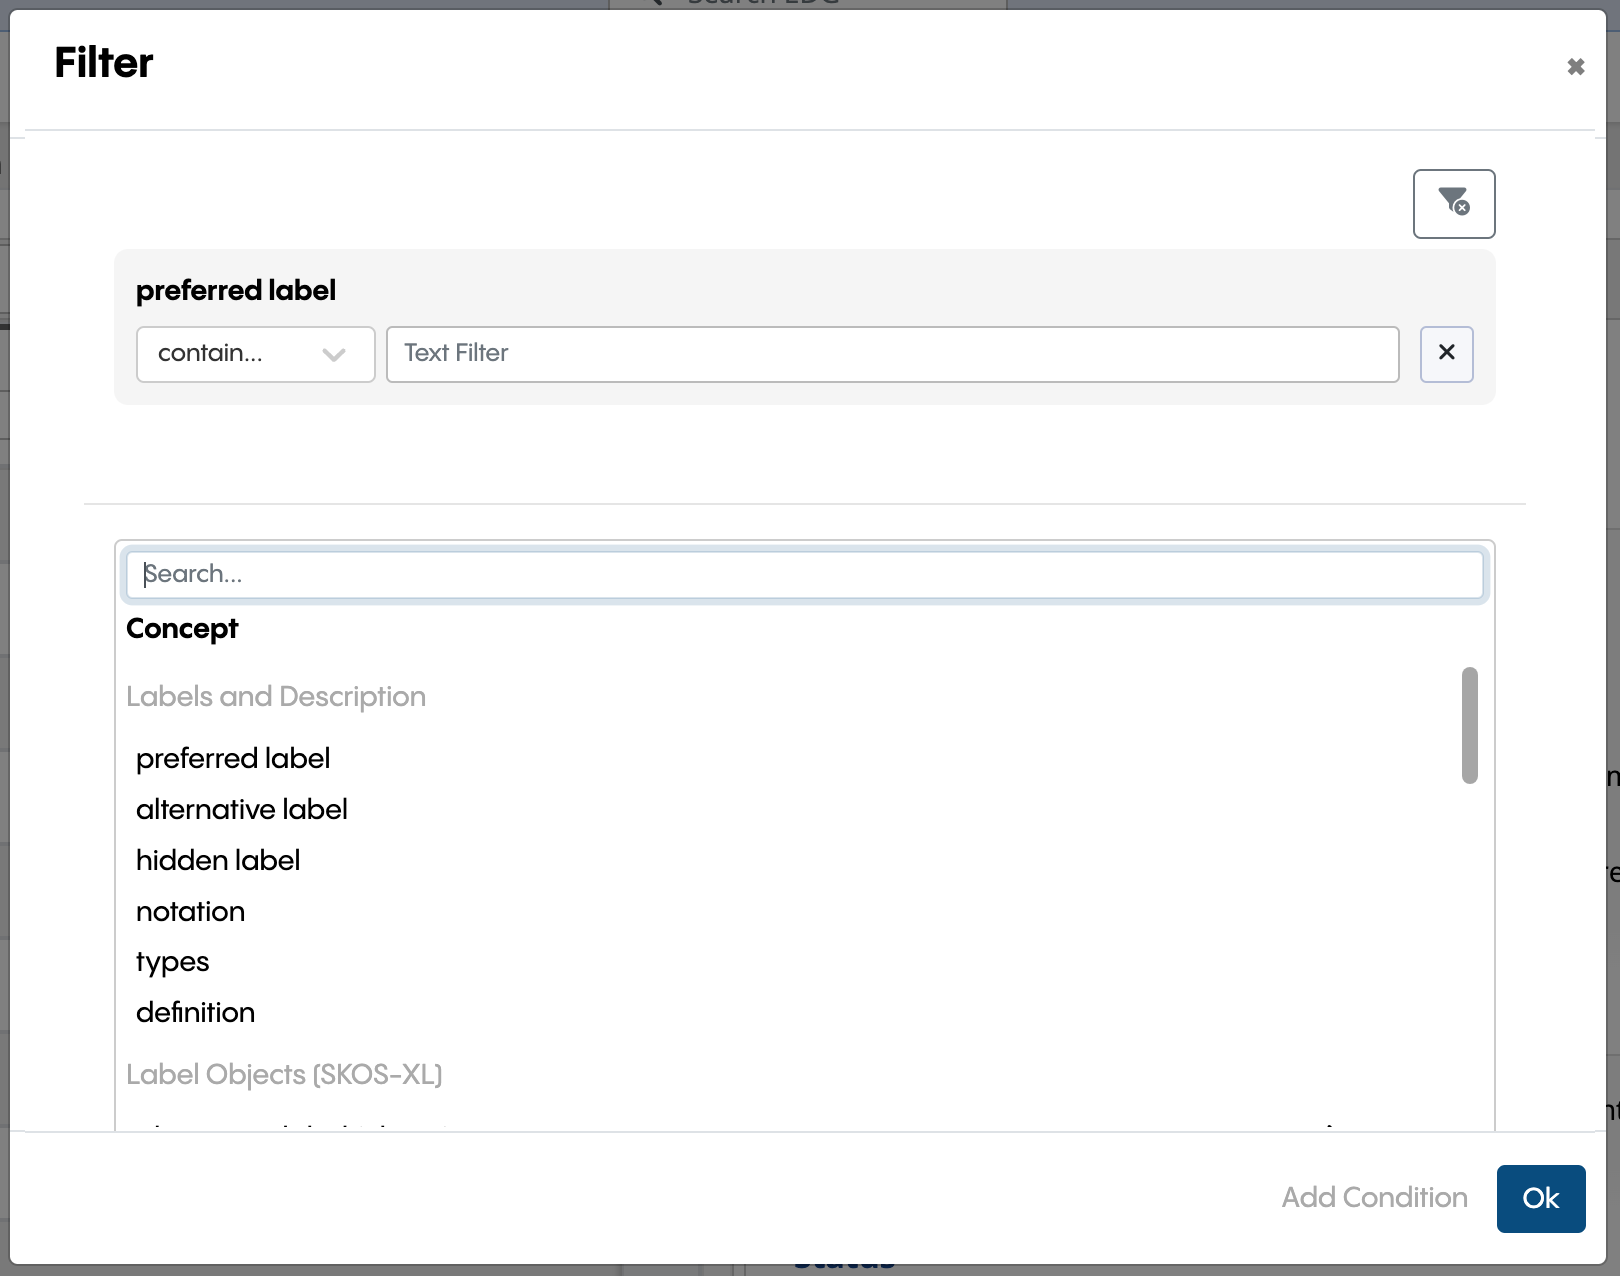Choose 'hidden label' from the property list
The image size is (1620, 1276).
(x=218, y=861)
